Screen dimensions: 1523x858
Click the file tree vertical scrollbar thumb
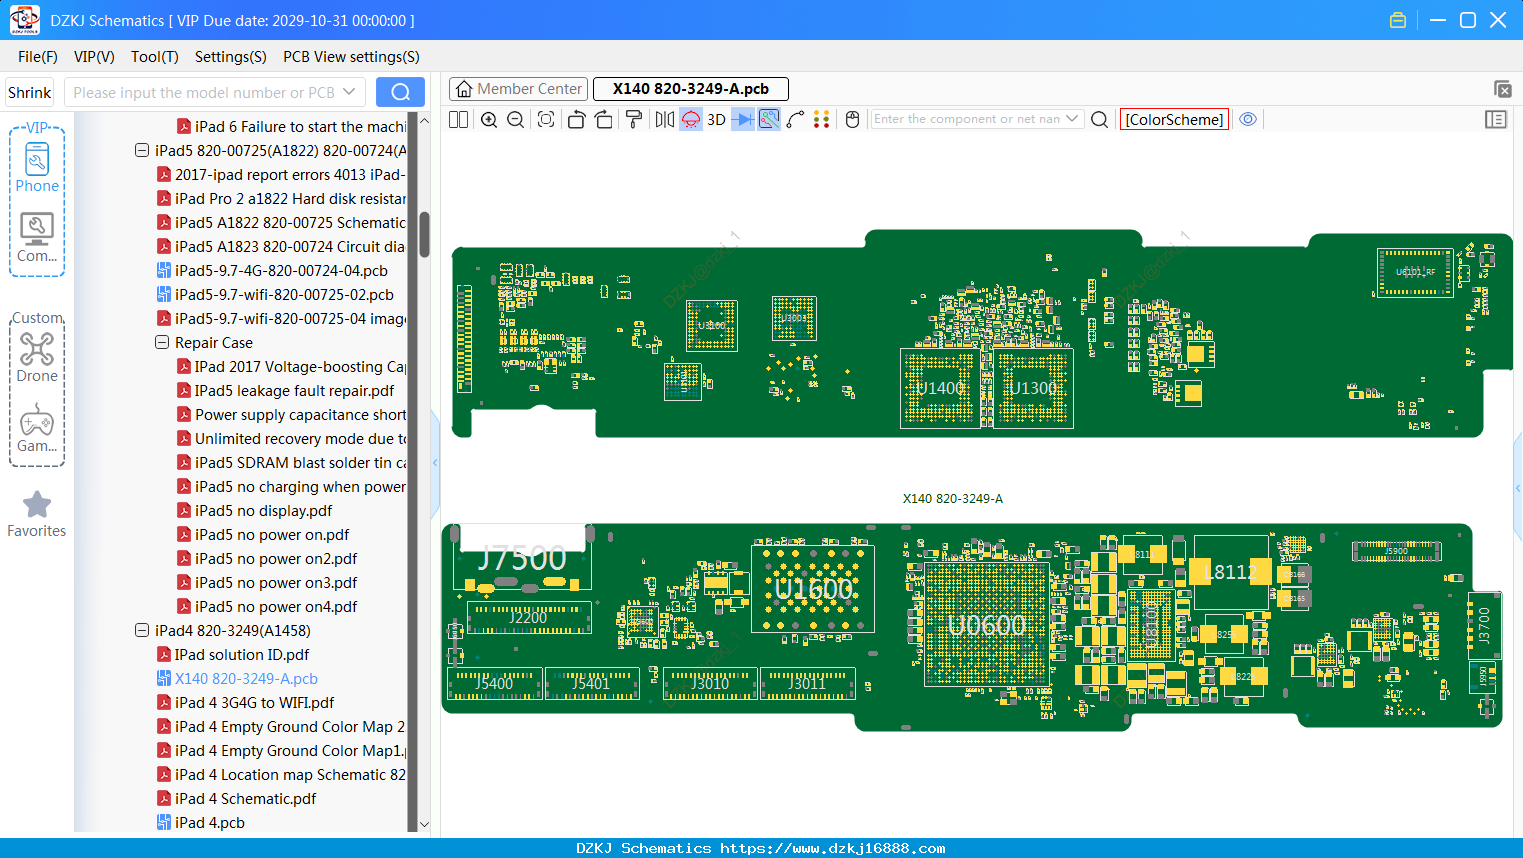click(424, 234)
